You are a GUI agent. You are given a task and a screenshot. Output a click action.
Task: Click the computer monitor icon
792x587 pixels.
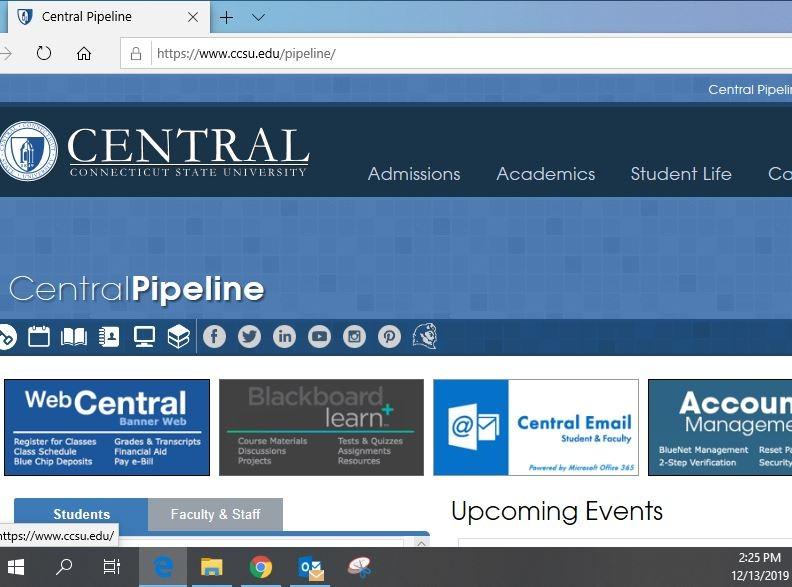(144, 336)
